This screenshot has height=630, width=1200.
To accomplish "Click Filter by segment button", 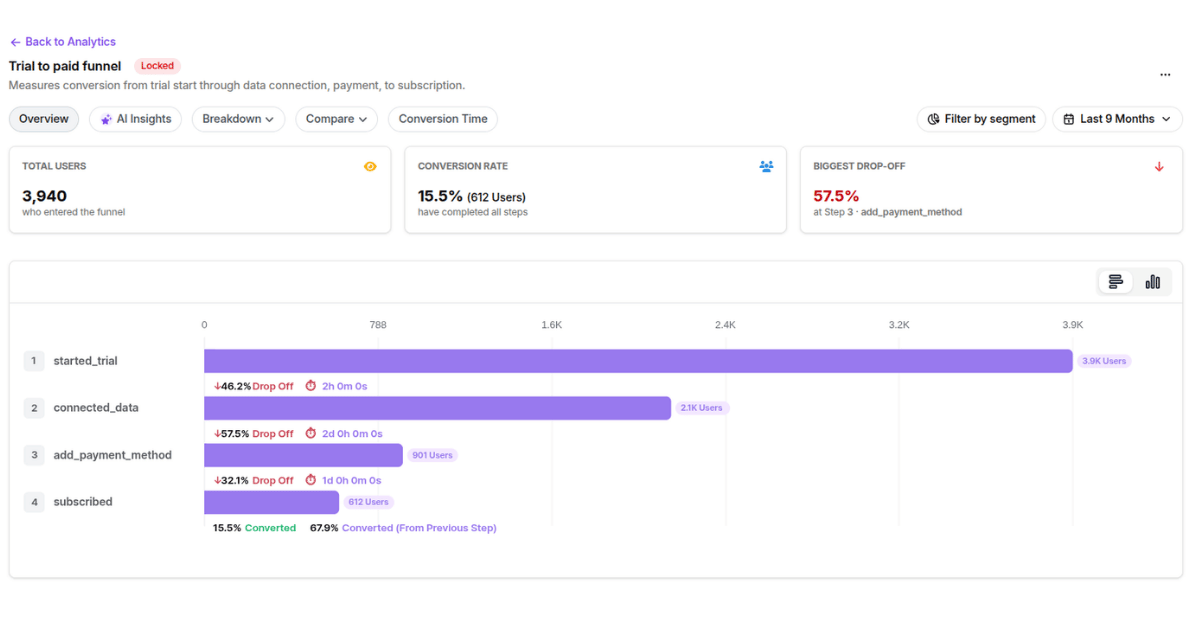I will coord(981,119).
